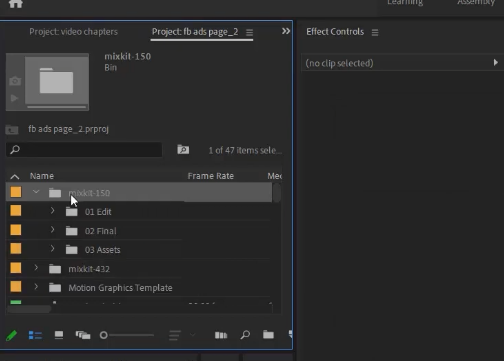
Task: Click folder icon of Motion Graphics Template
Action: (x=55, y=287)
